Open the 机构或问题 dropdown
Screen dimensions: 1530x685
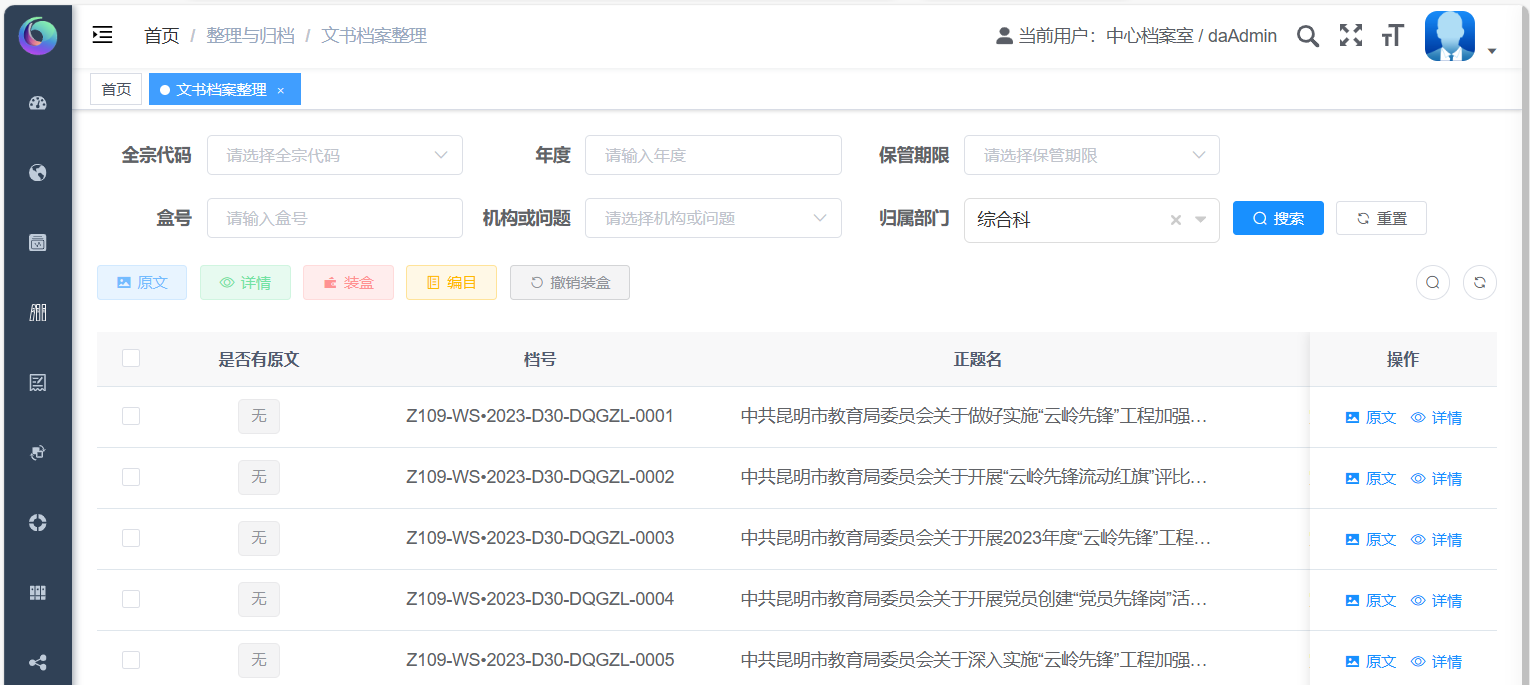click(712, 218)
